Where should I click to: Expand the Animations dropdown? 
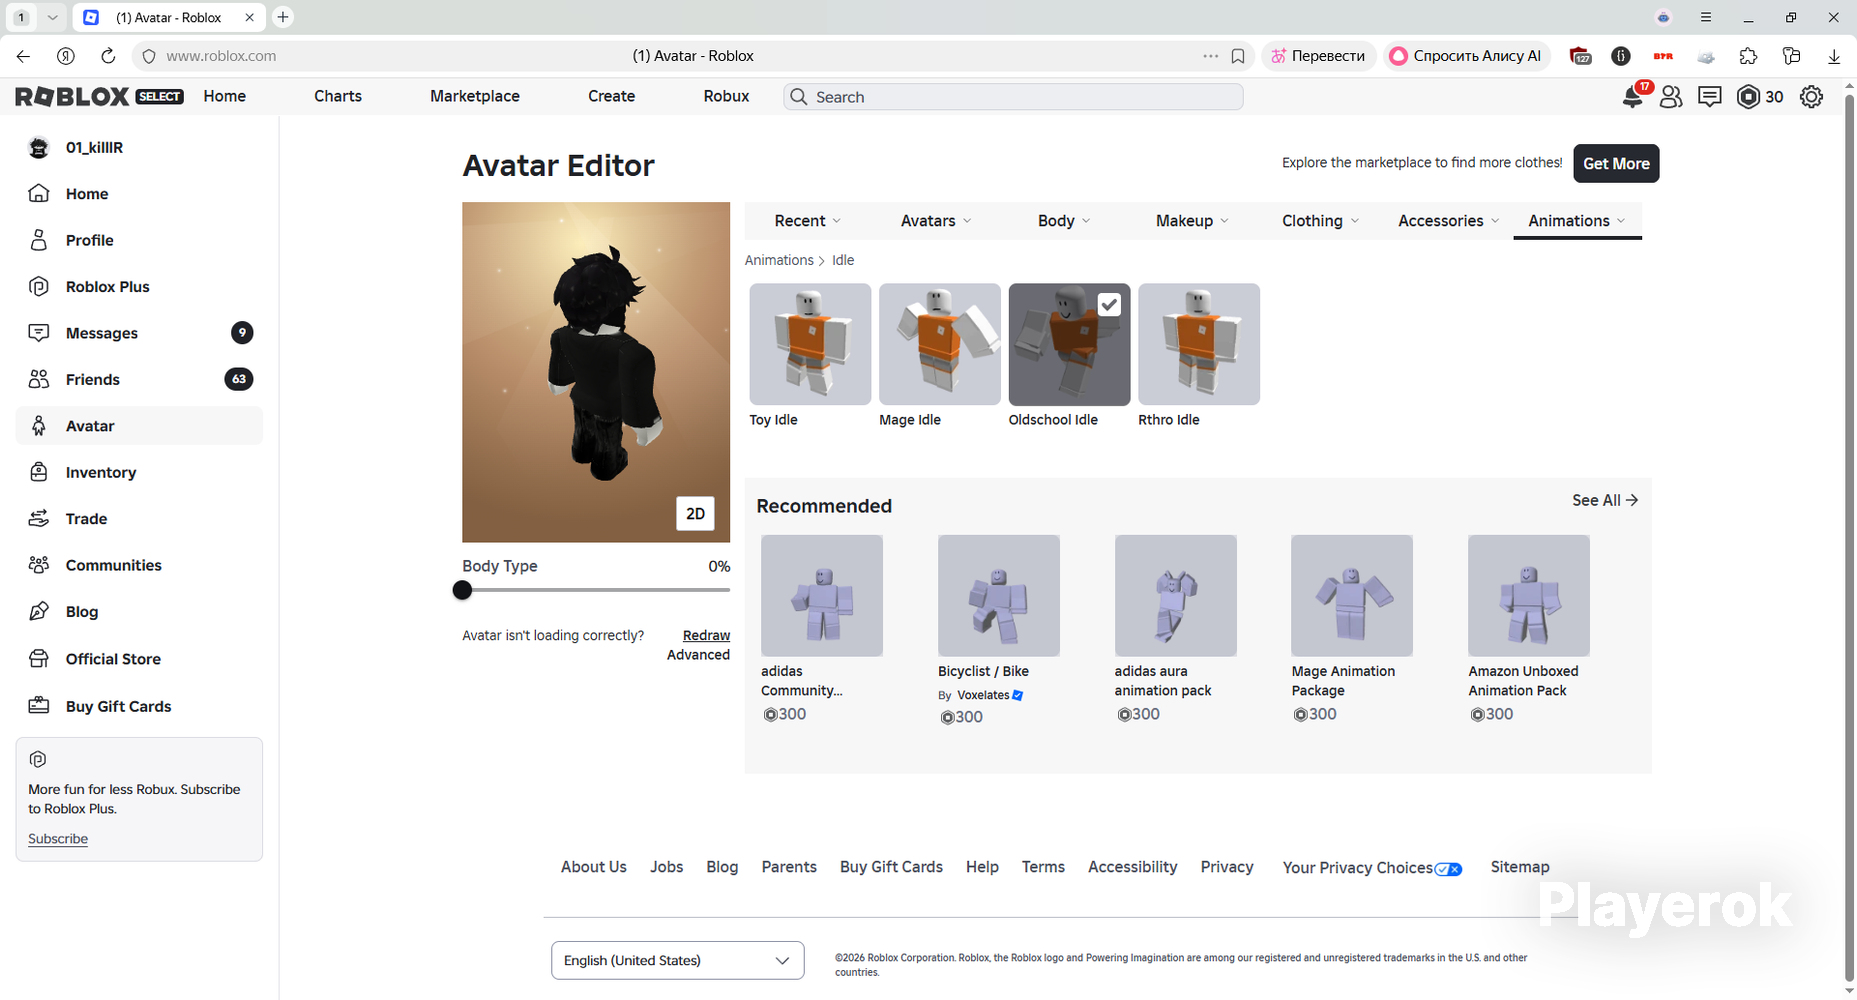pos(1577,221)
